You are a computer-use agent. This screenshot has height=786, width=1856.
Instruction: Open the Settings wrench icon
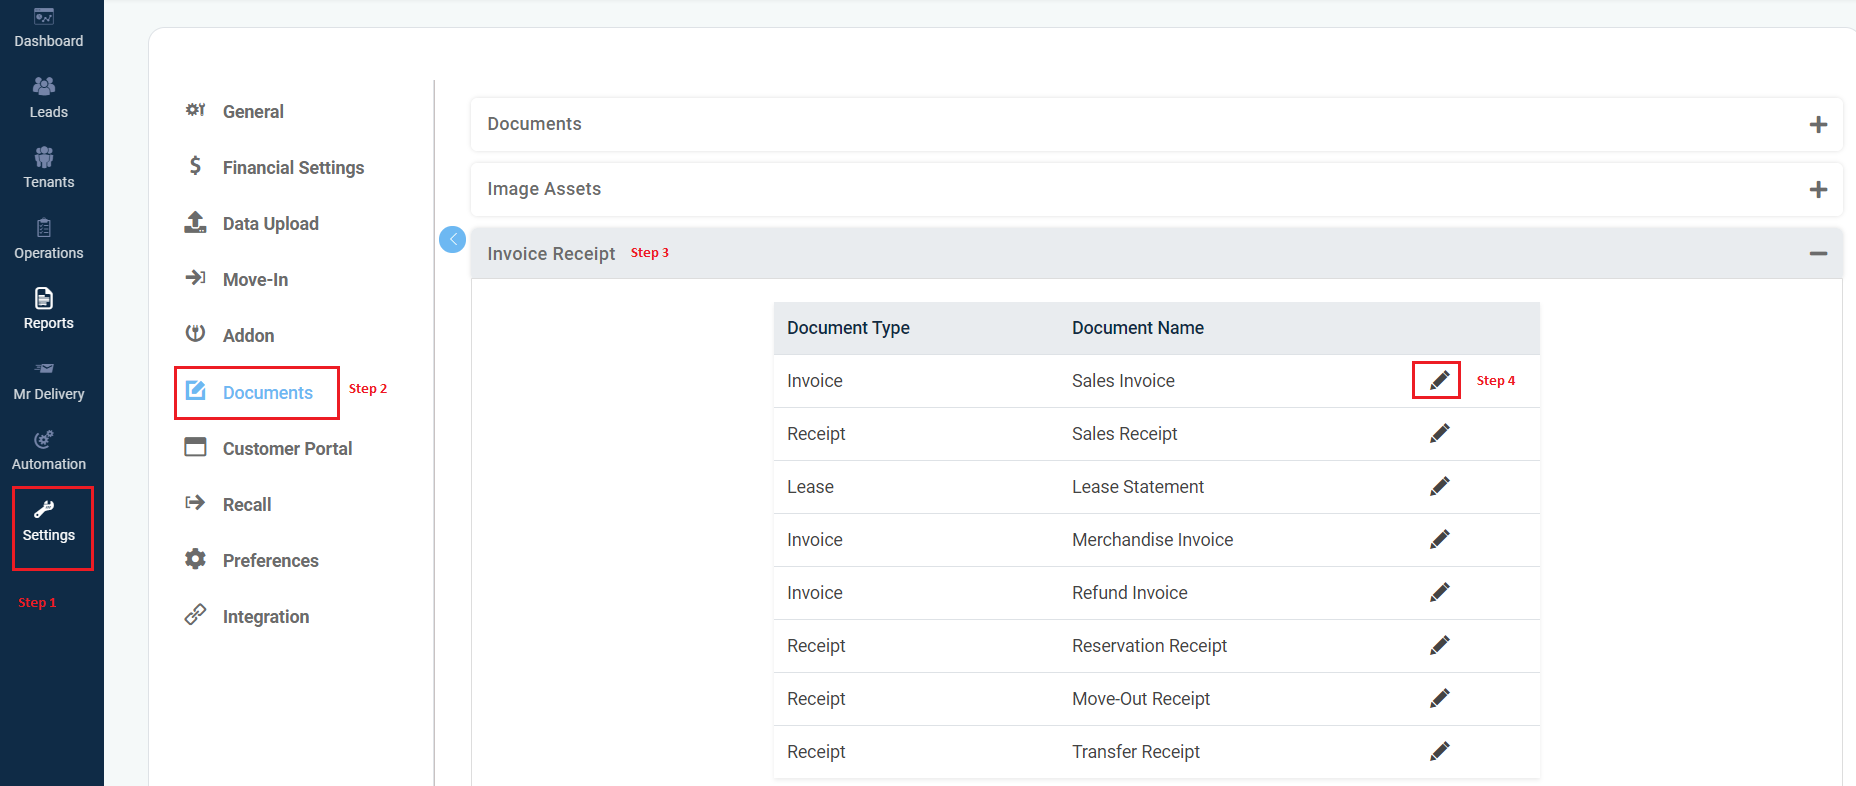(44, 509)
